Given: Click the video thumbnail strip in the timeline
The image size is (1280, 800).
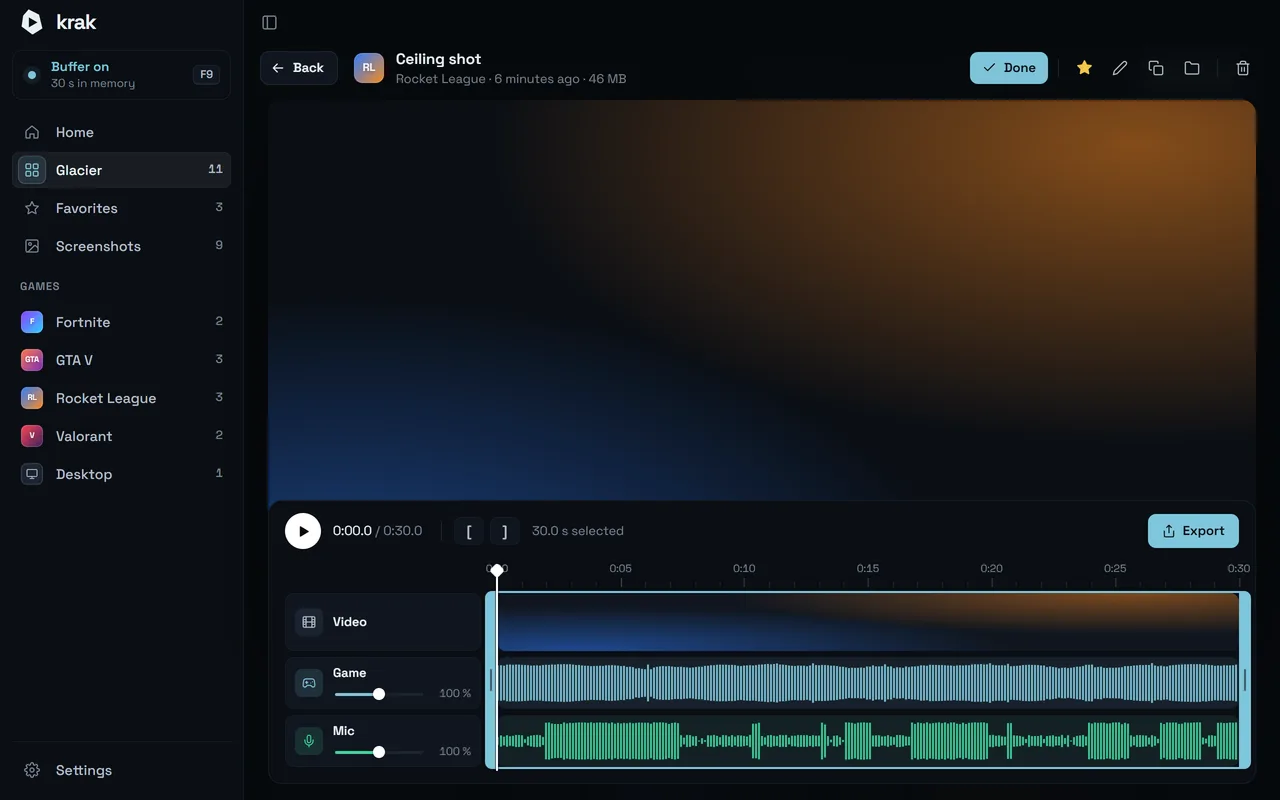Looking at the screenshot, I should [x=868, y=622].
